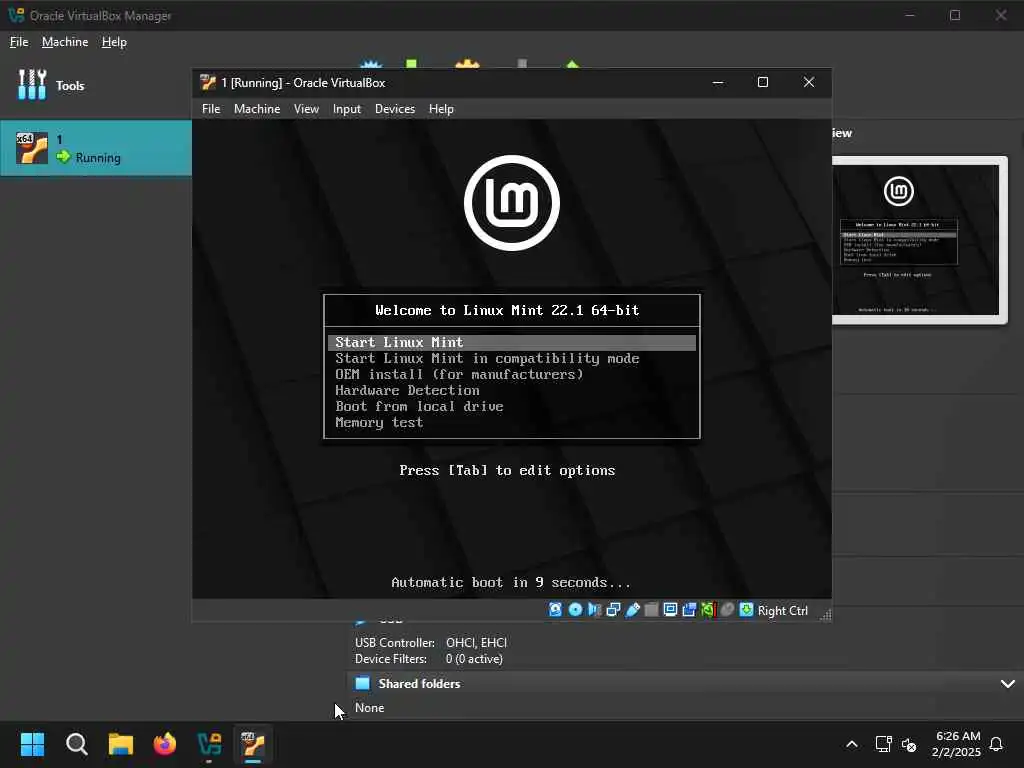Open Help menu in the VM window
Viewport: 1024px width, 768px height.
coord(441,109)
